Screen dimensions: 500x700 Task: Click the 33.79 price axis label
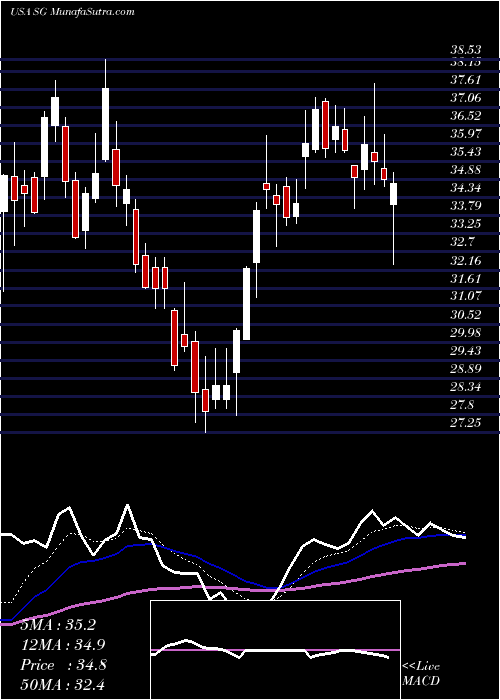(x=466, y=206)
